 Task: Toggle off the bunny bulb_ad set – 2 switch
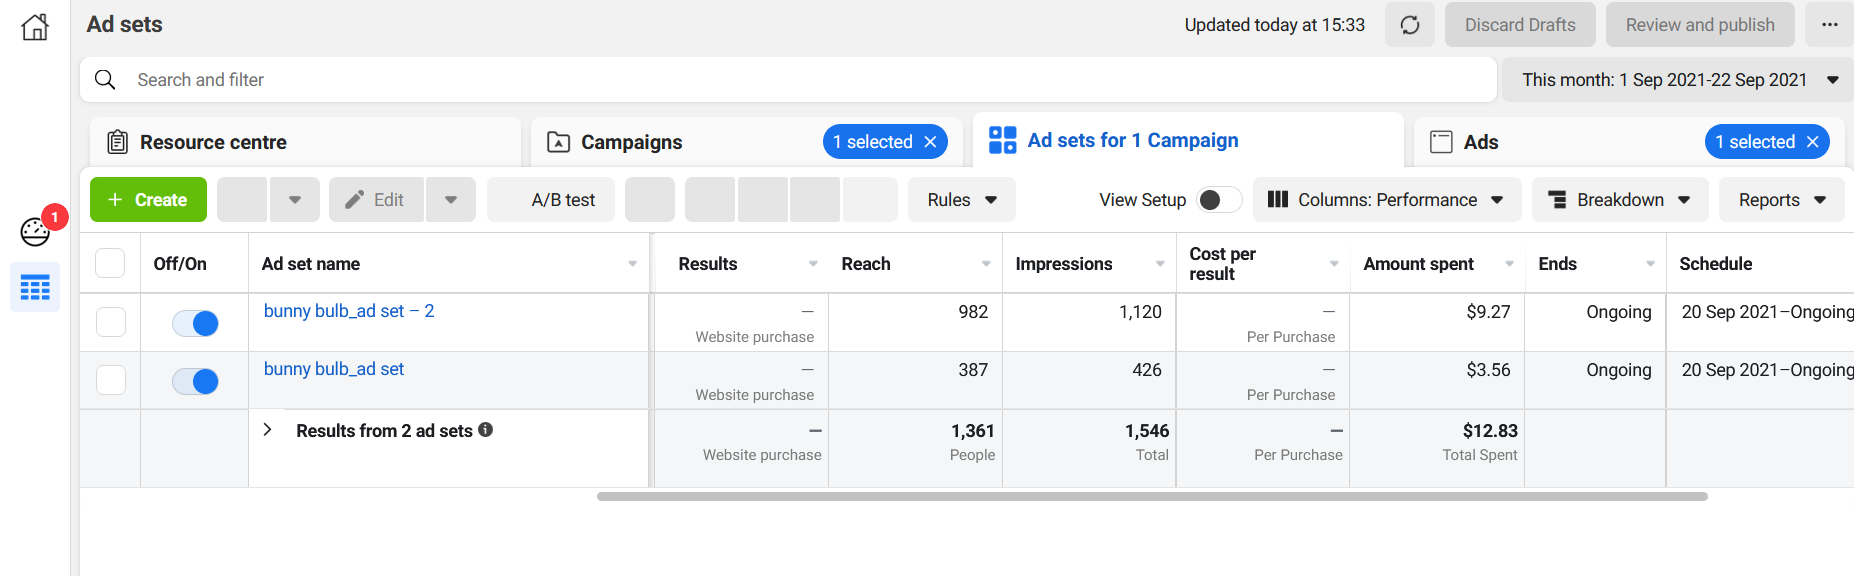click(195, 323)
